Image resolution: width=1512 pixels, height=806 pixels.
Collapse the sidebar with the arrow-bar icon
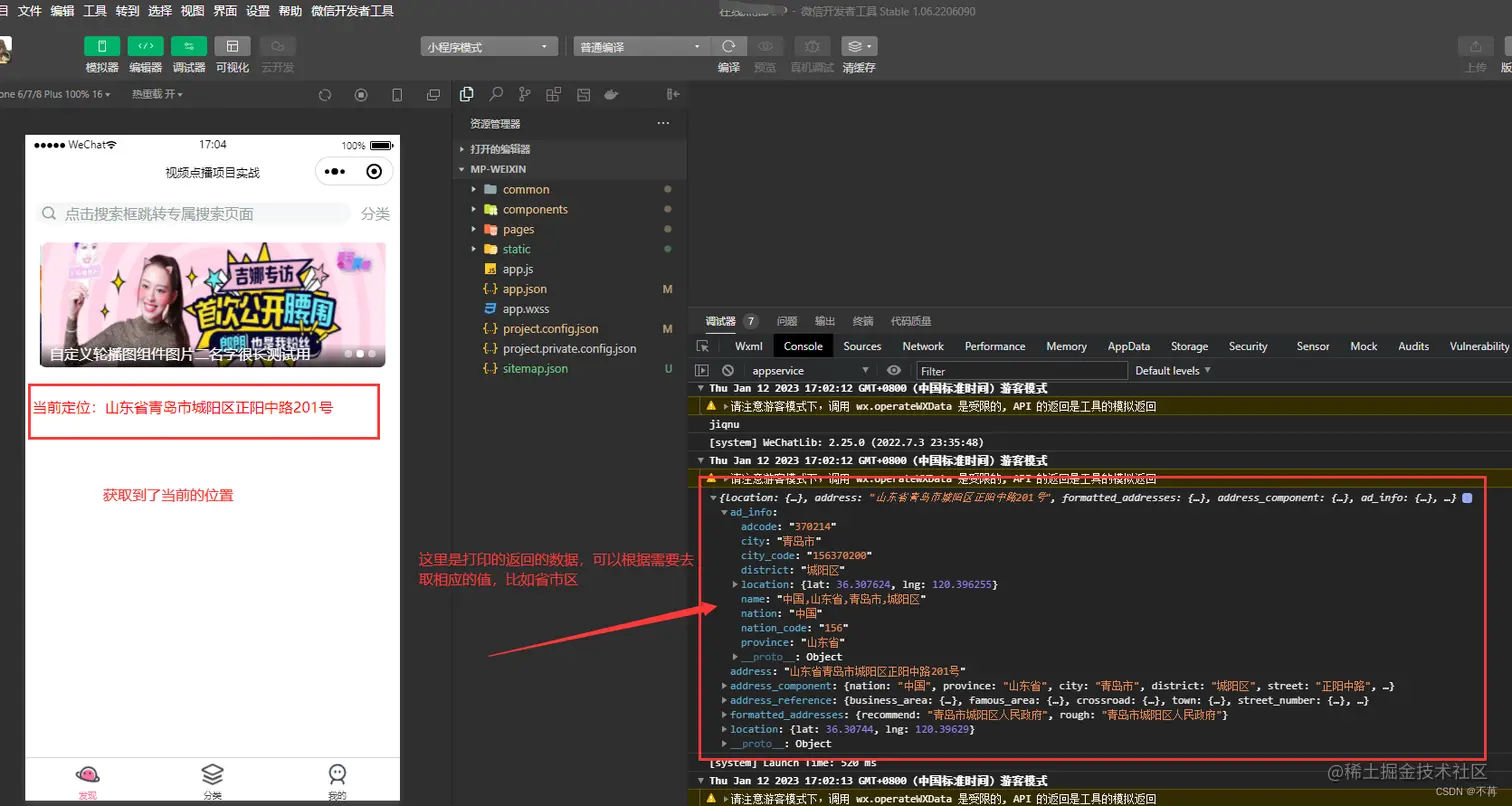point(673,94)
